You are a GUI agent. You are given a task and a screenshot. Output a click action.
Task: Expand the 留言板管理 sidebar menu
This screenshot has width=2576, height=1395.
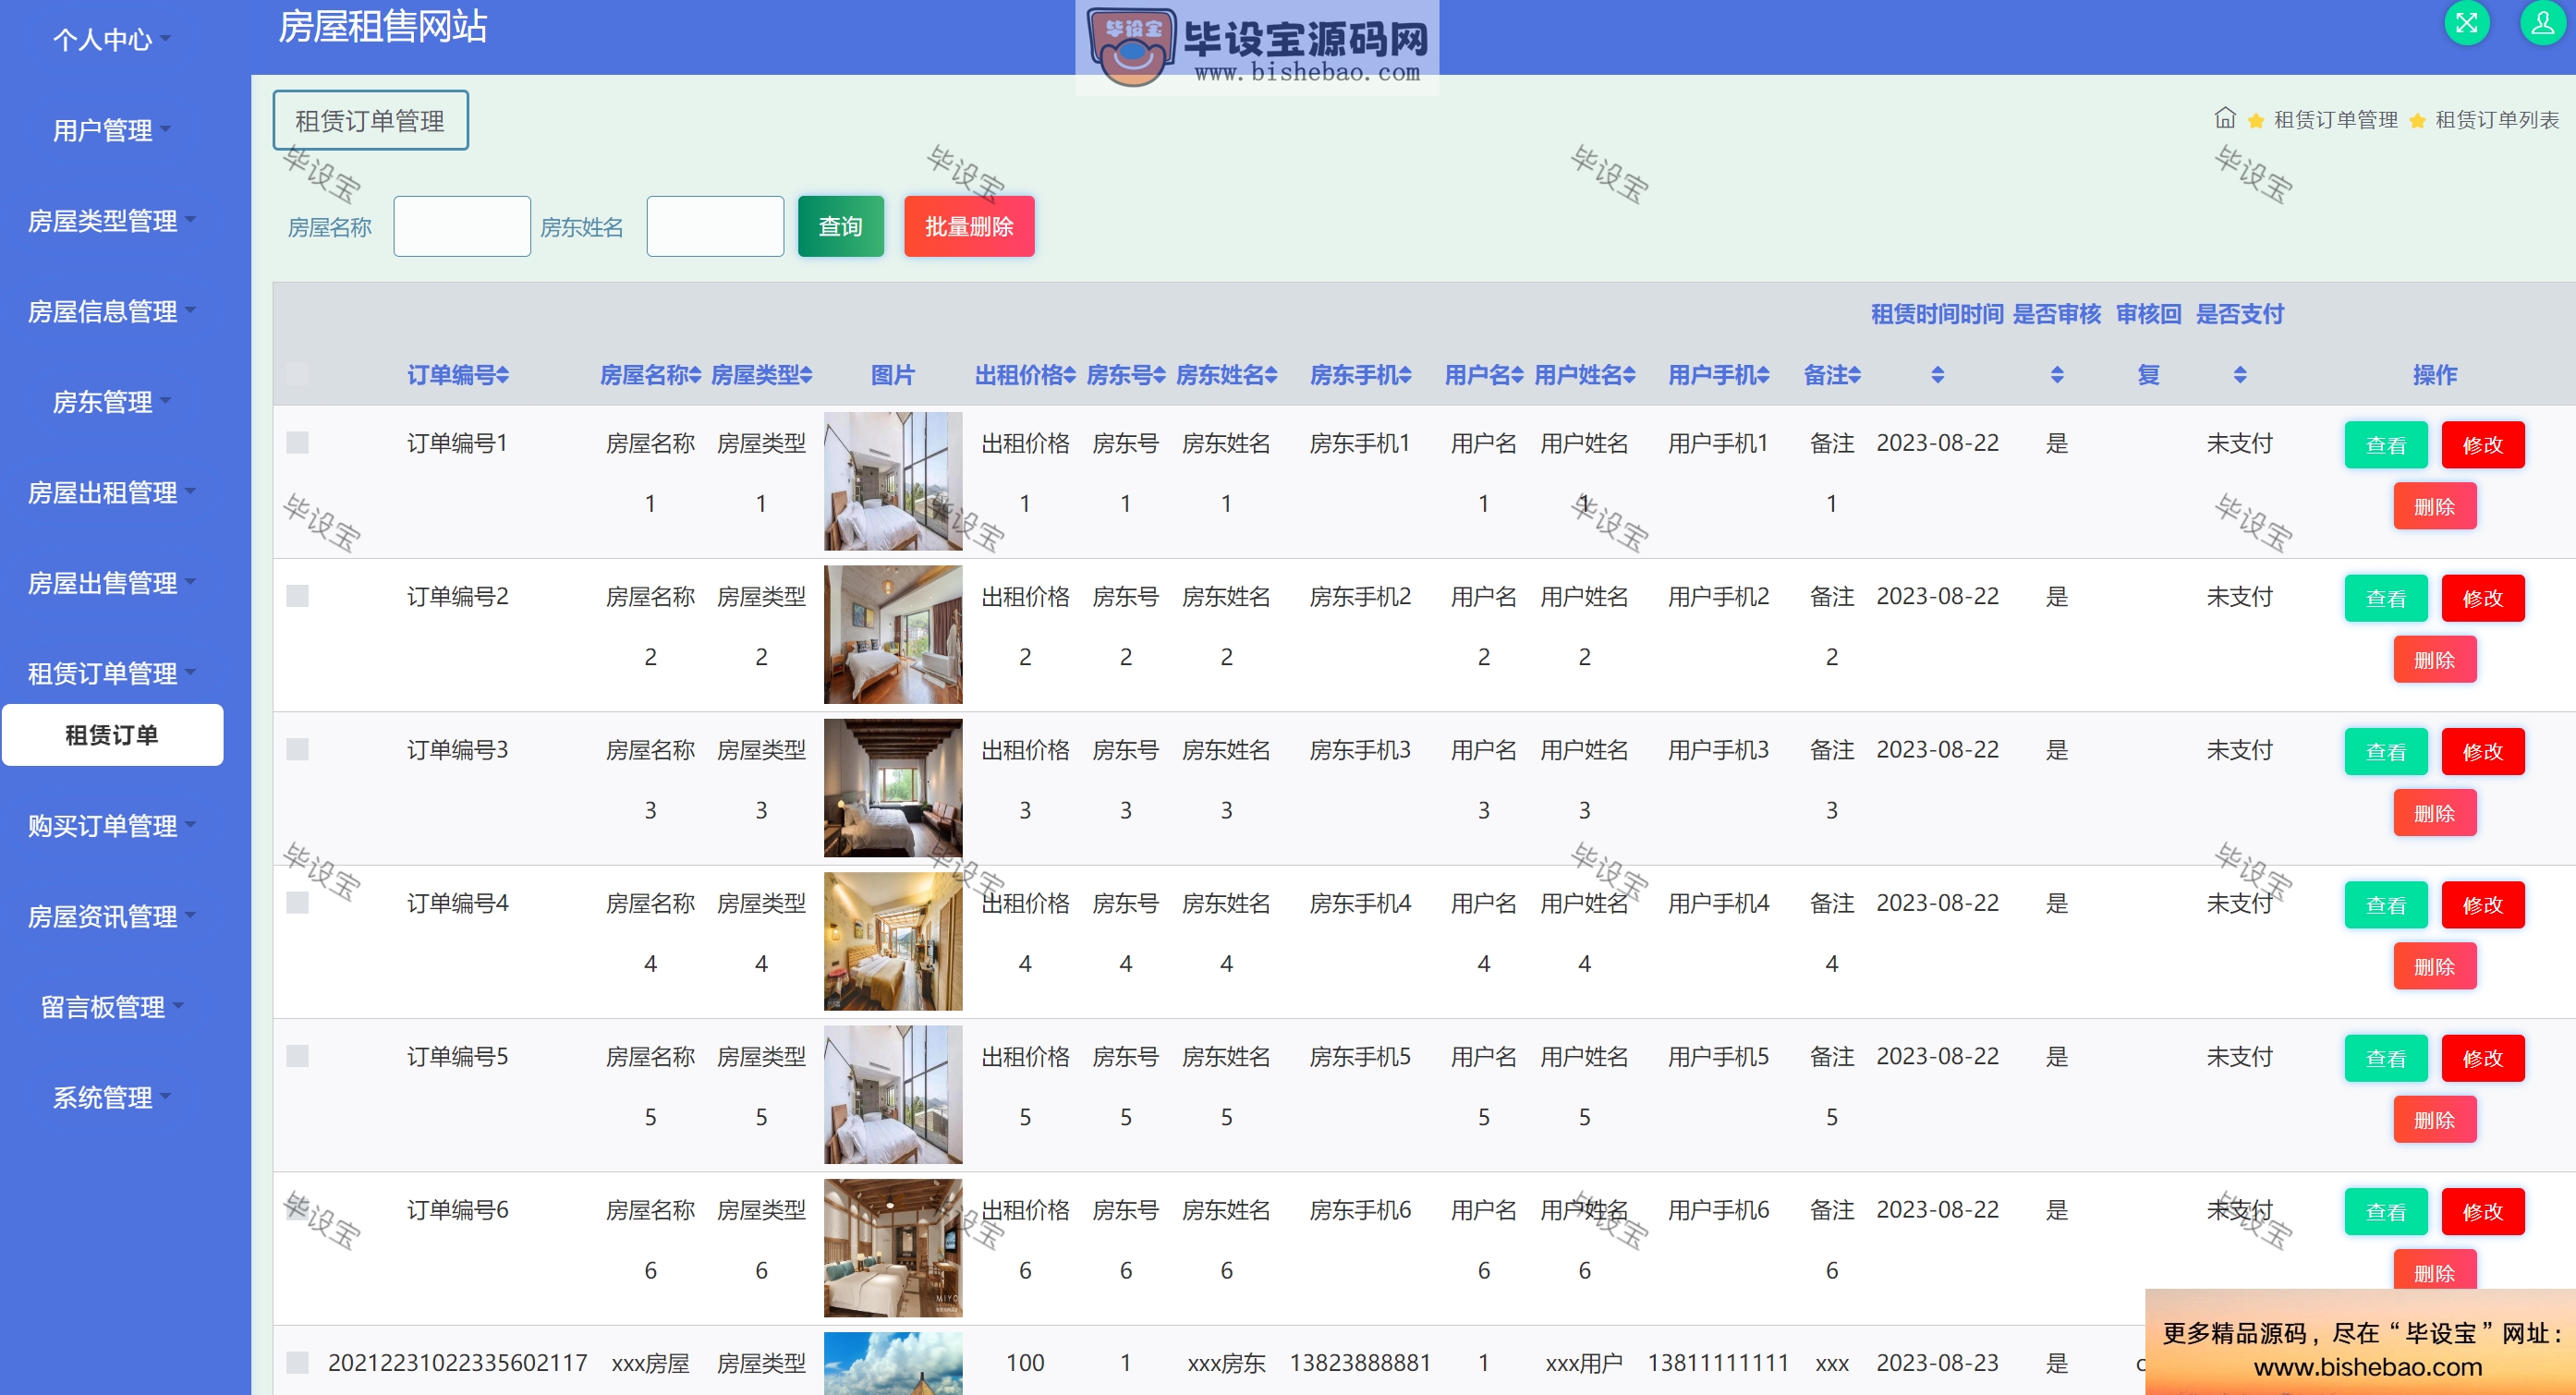coord(111,1006)
